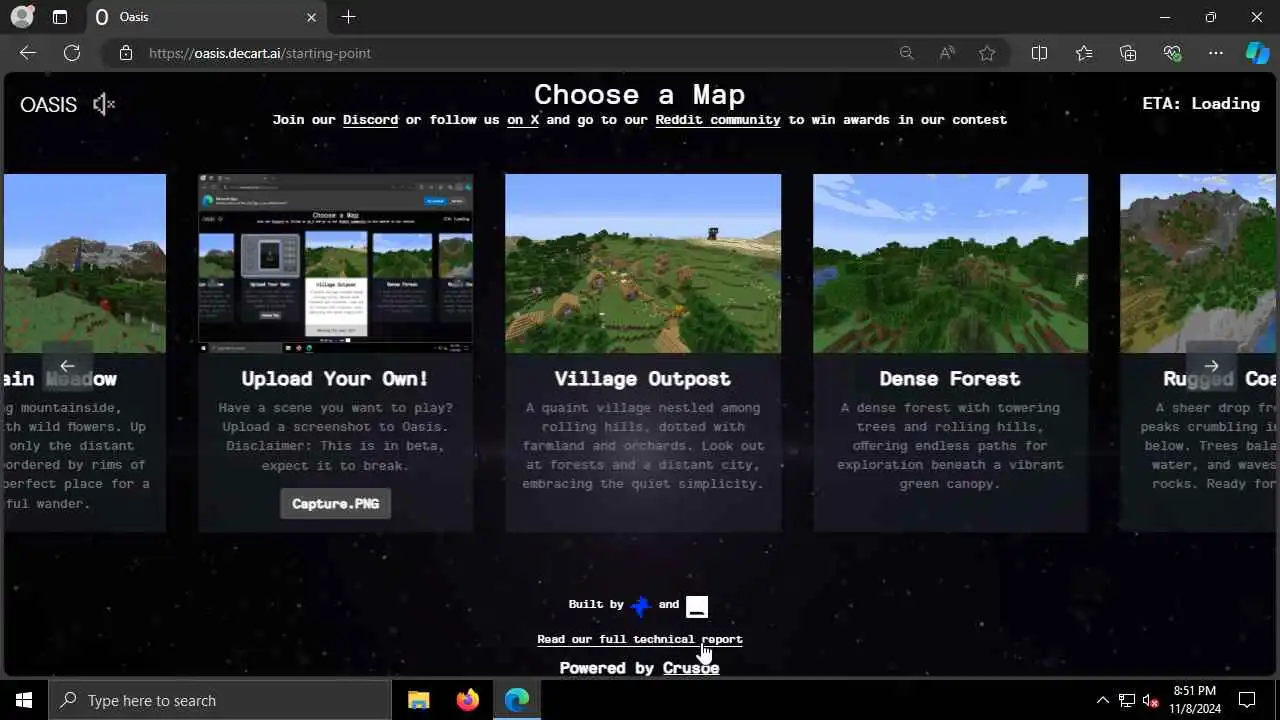Open the notifications center icon
This screenshot has width=1280, height=720.
pos(1247,700)
